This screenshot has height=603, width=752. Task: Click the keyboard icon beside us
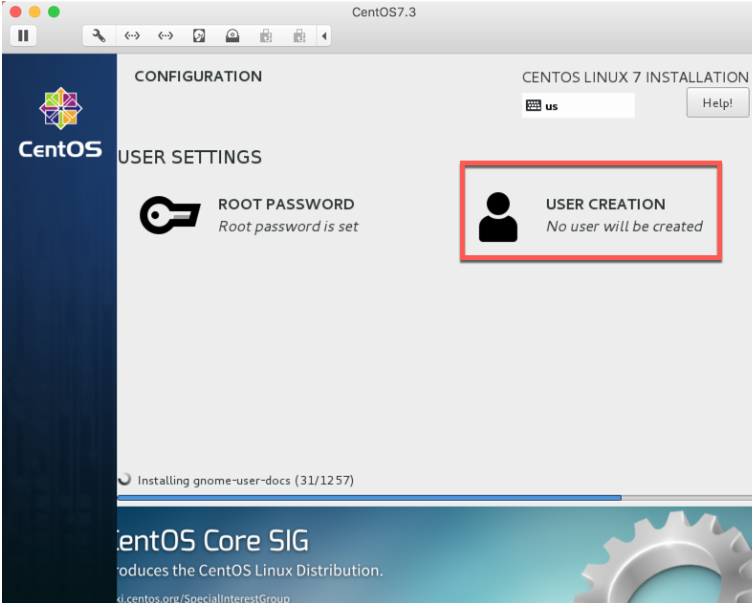pyautogui.click(x=533, y=106)
